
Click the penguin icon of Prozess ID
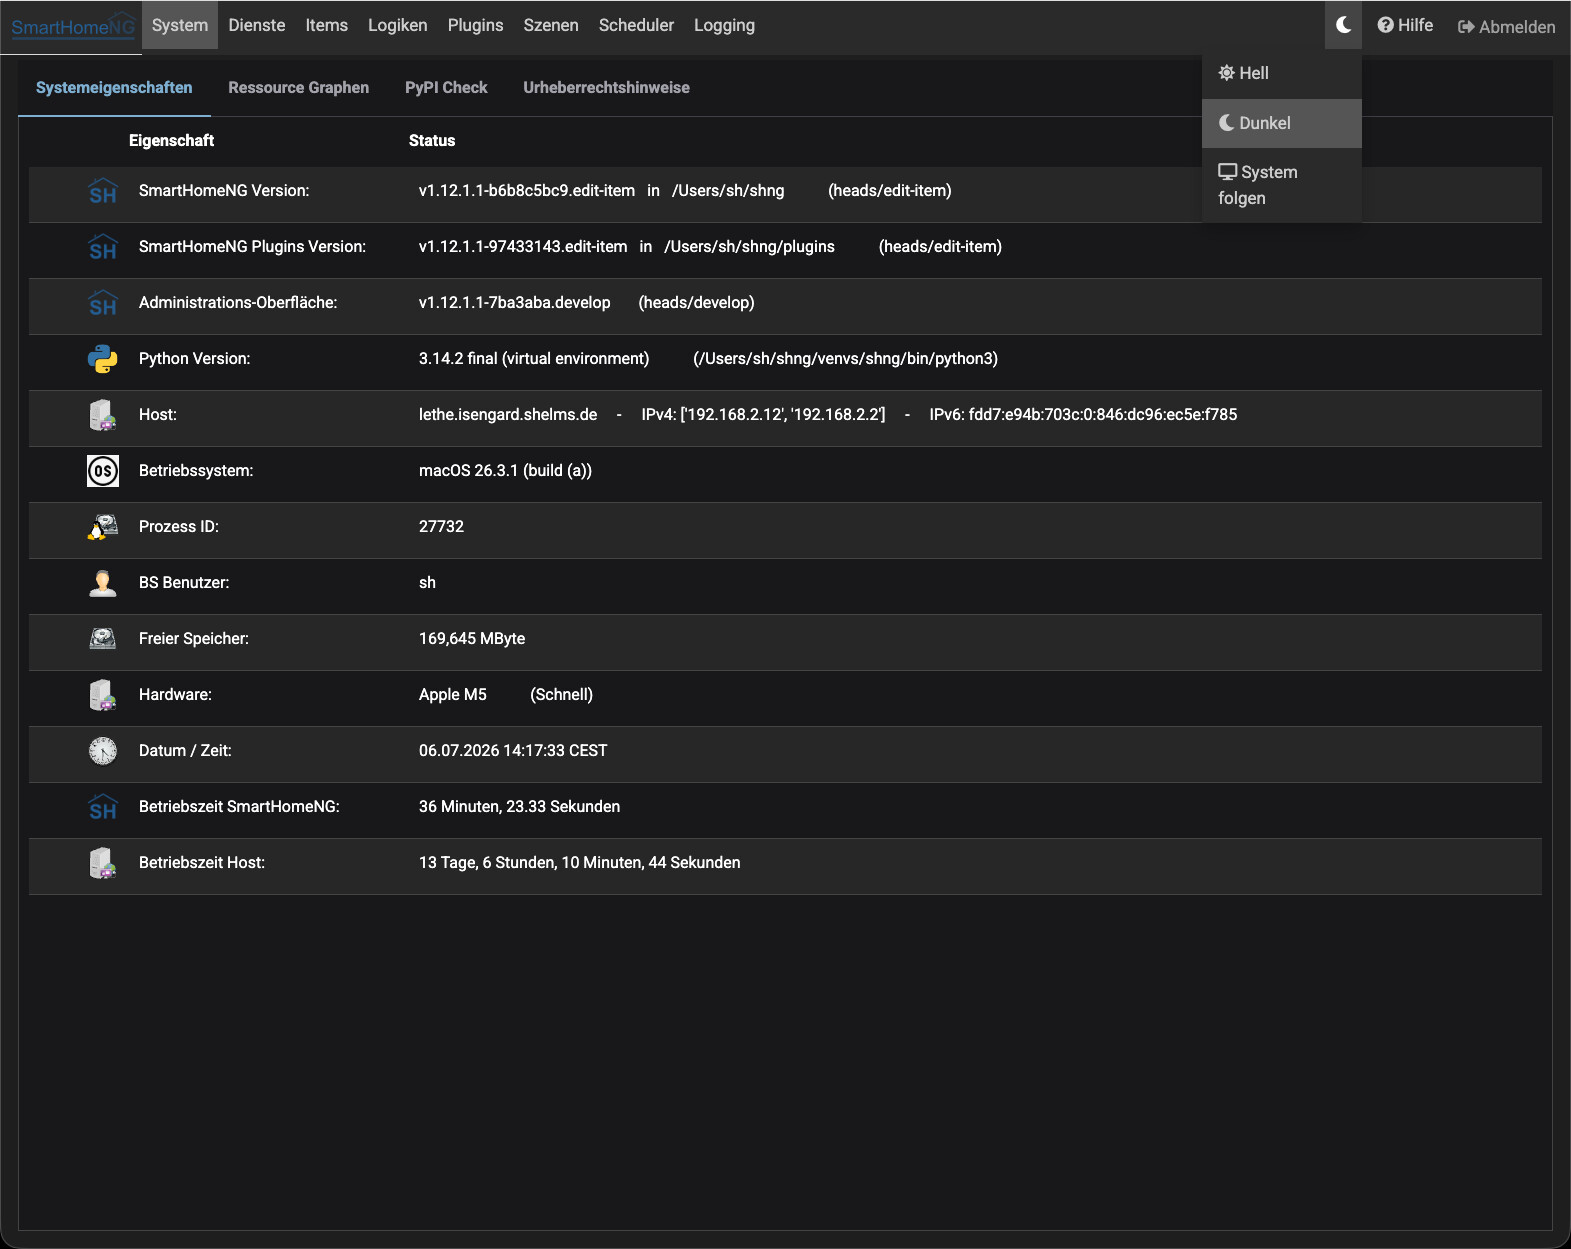tap(103, 527)
